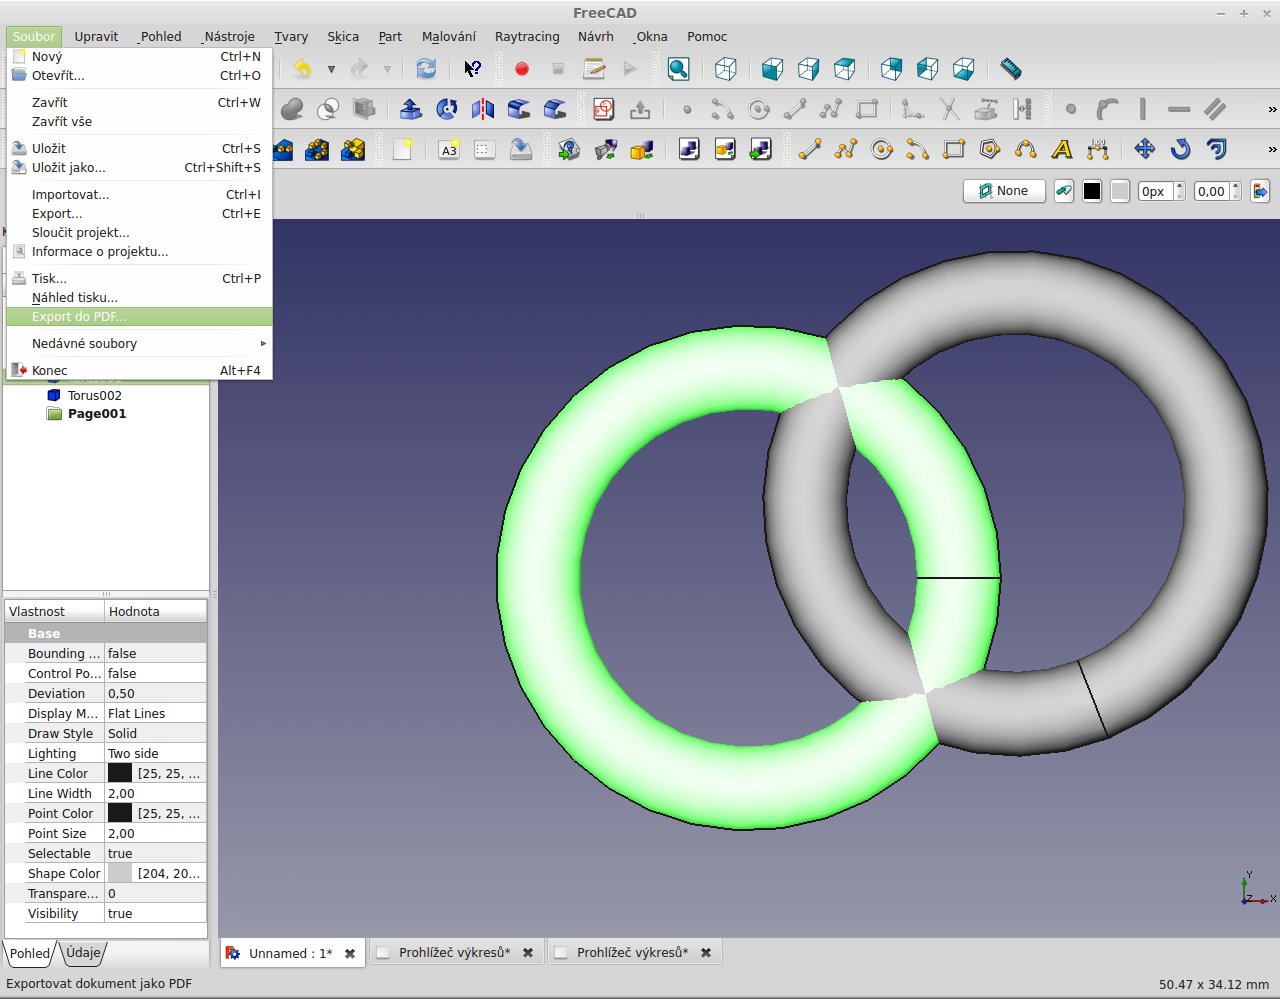Toggle construction mode in Draft toolbar
Screen dimensions: 1280x999
click(1064, 191)
